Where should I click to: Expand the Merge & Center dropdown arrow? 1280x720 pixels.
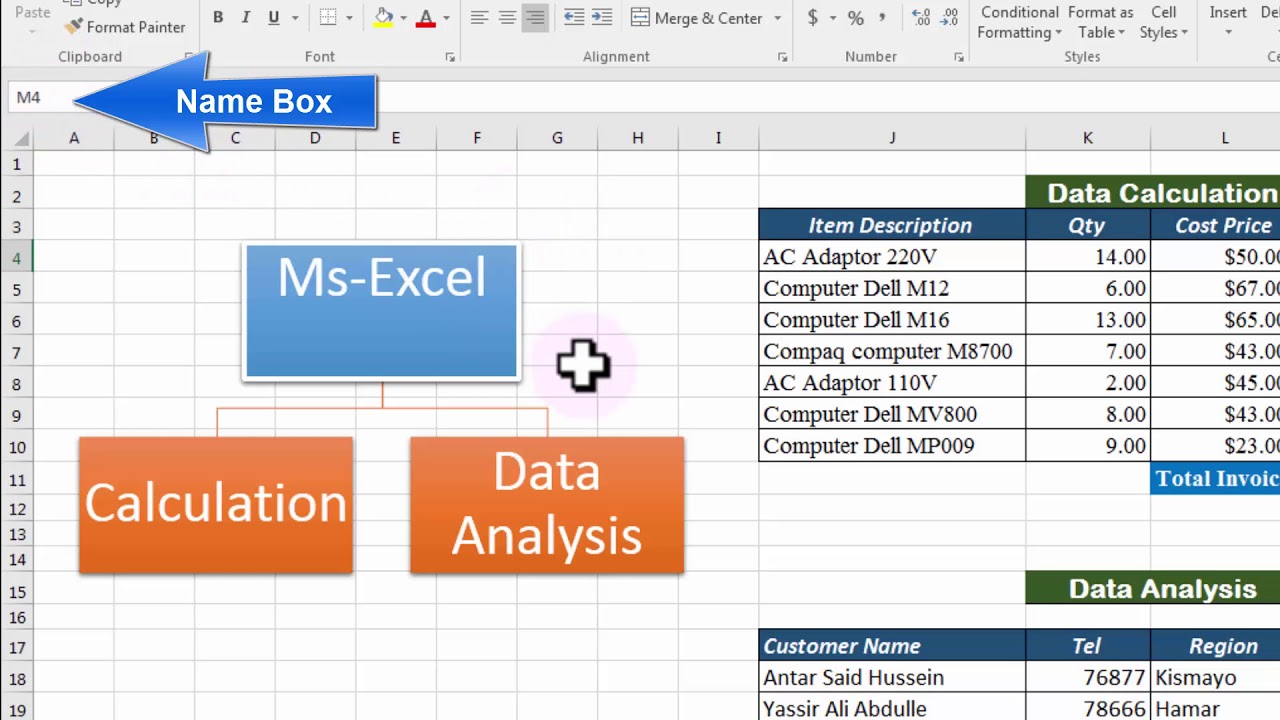(x=777, y=18)
